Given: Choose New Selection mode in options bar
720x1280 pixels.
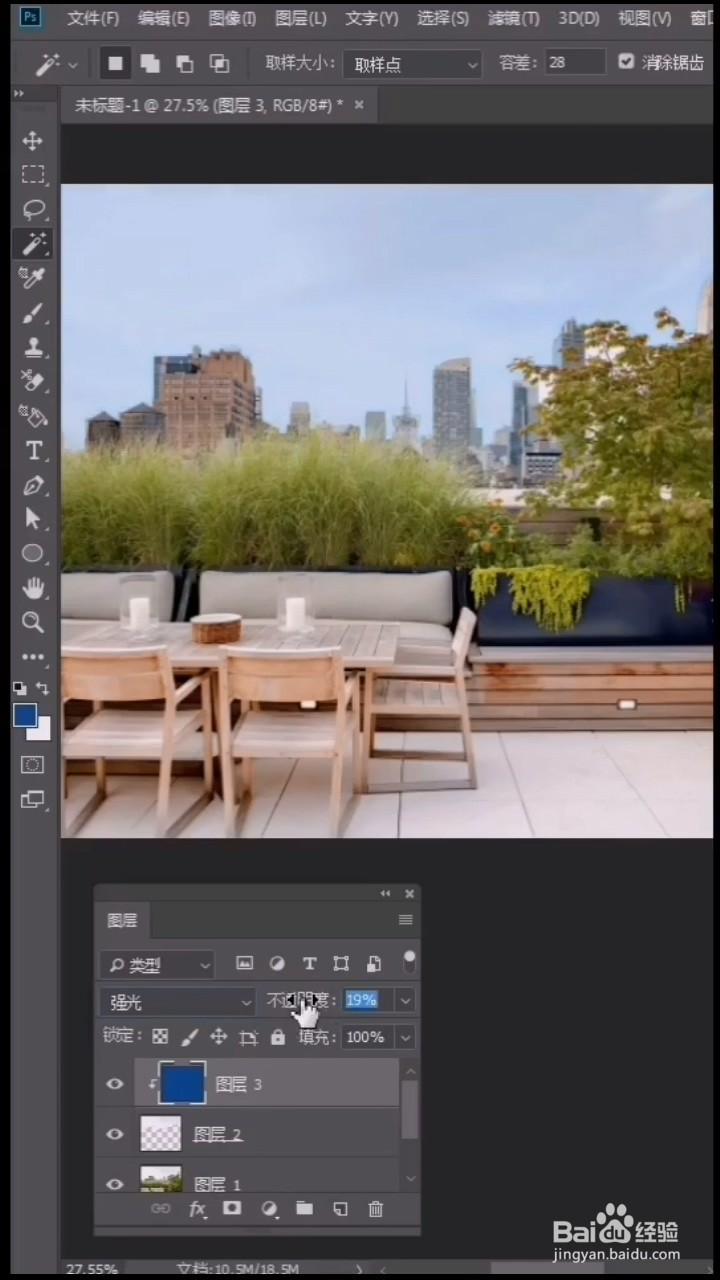Looking at the screenshot, I should (x=116, y=63).
